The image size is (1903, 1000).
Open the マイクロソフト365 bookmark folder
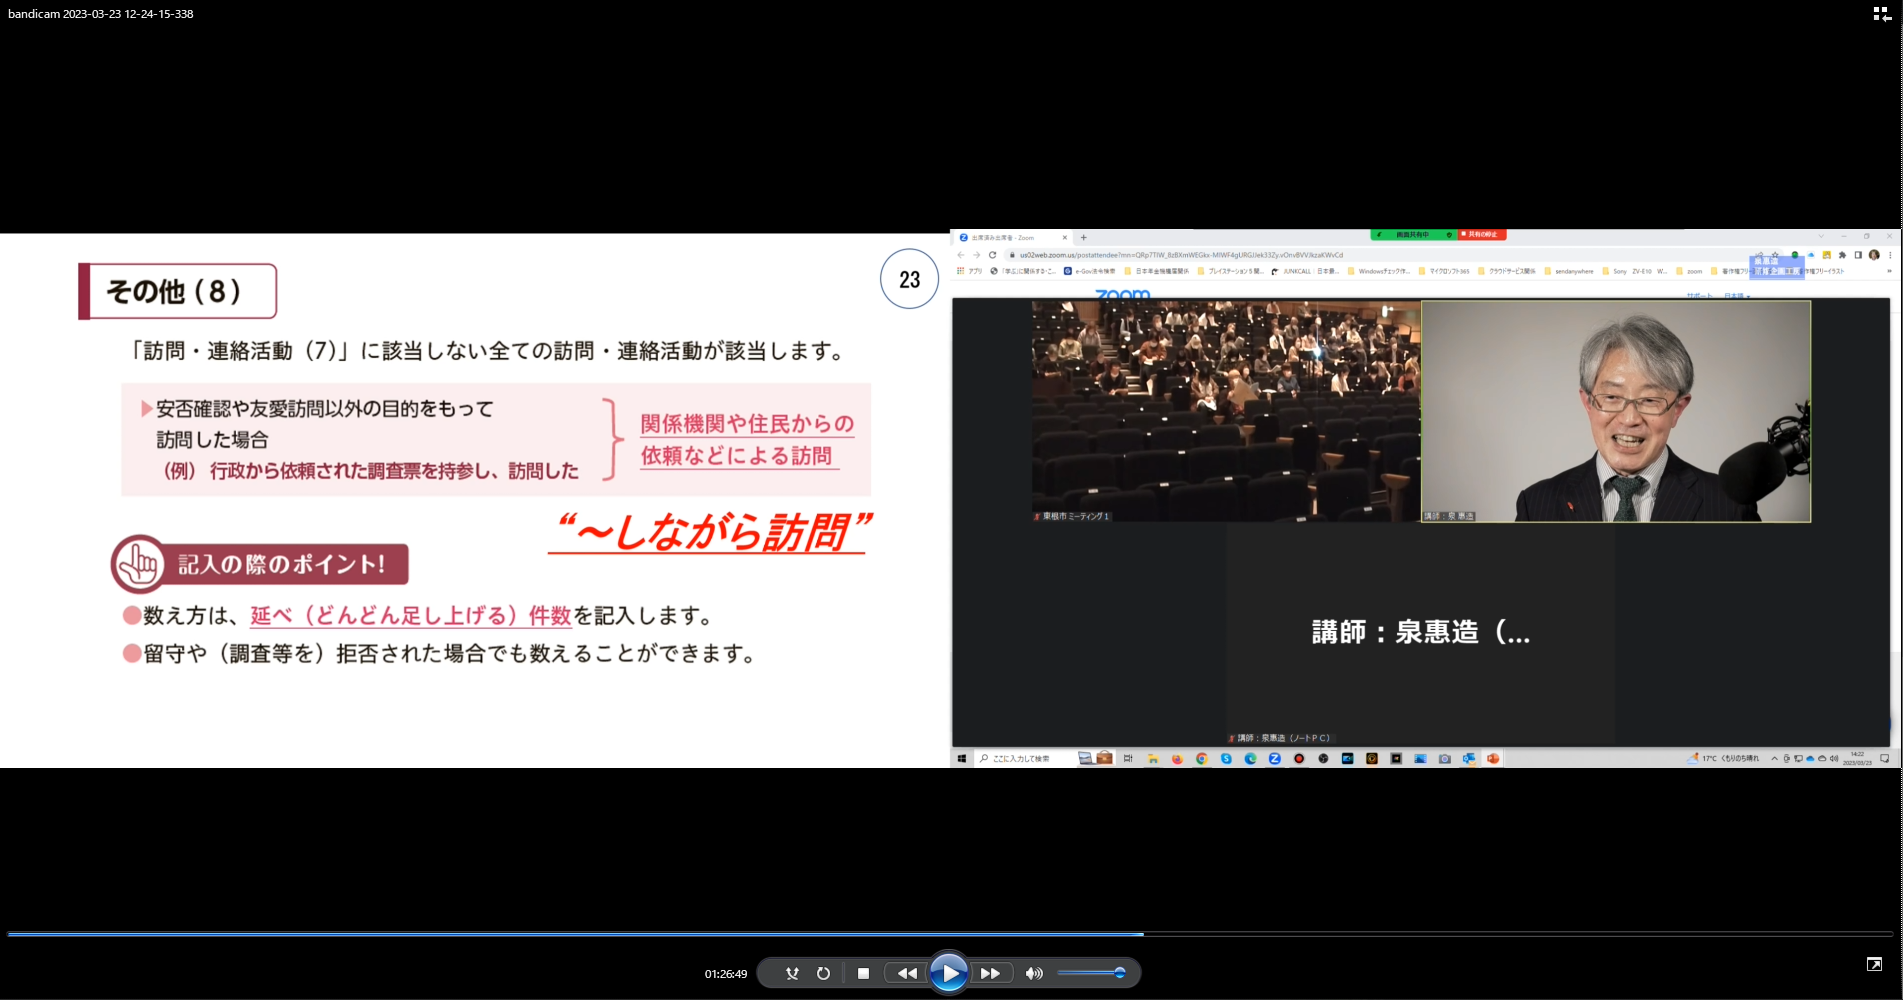(1444, 271)
